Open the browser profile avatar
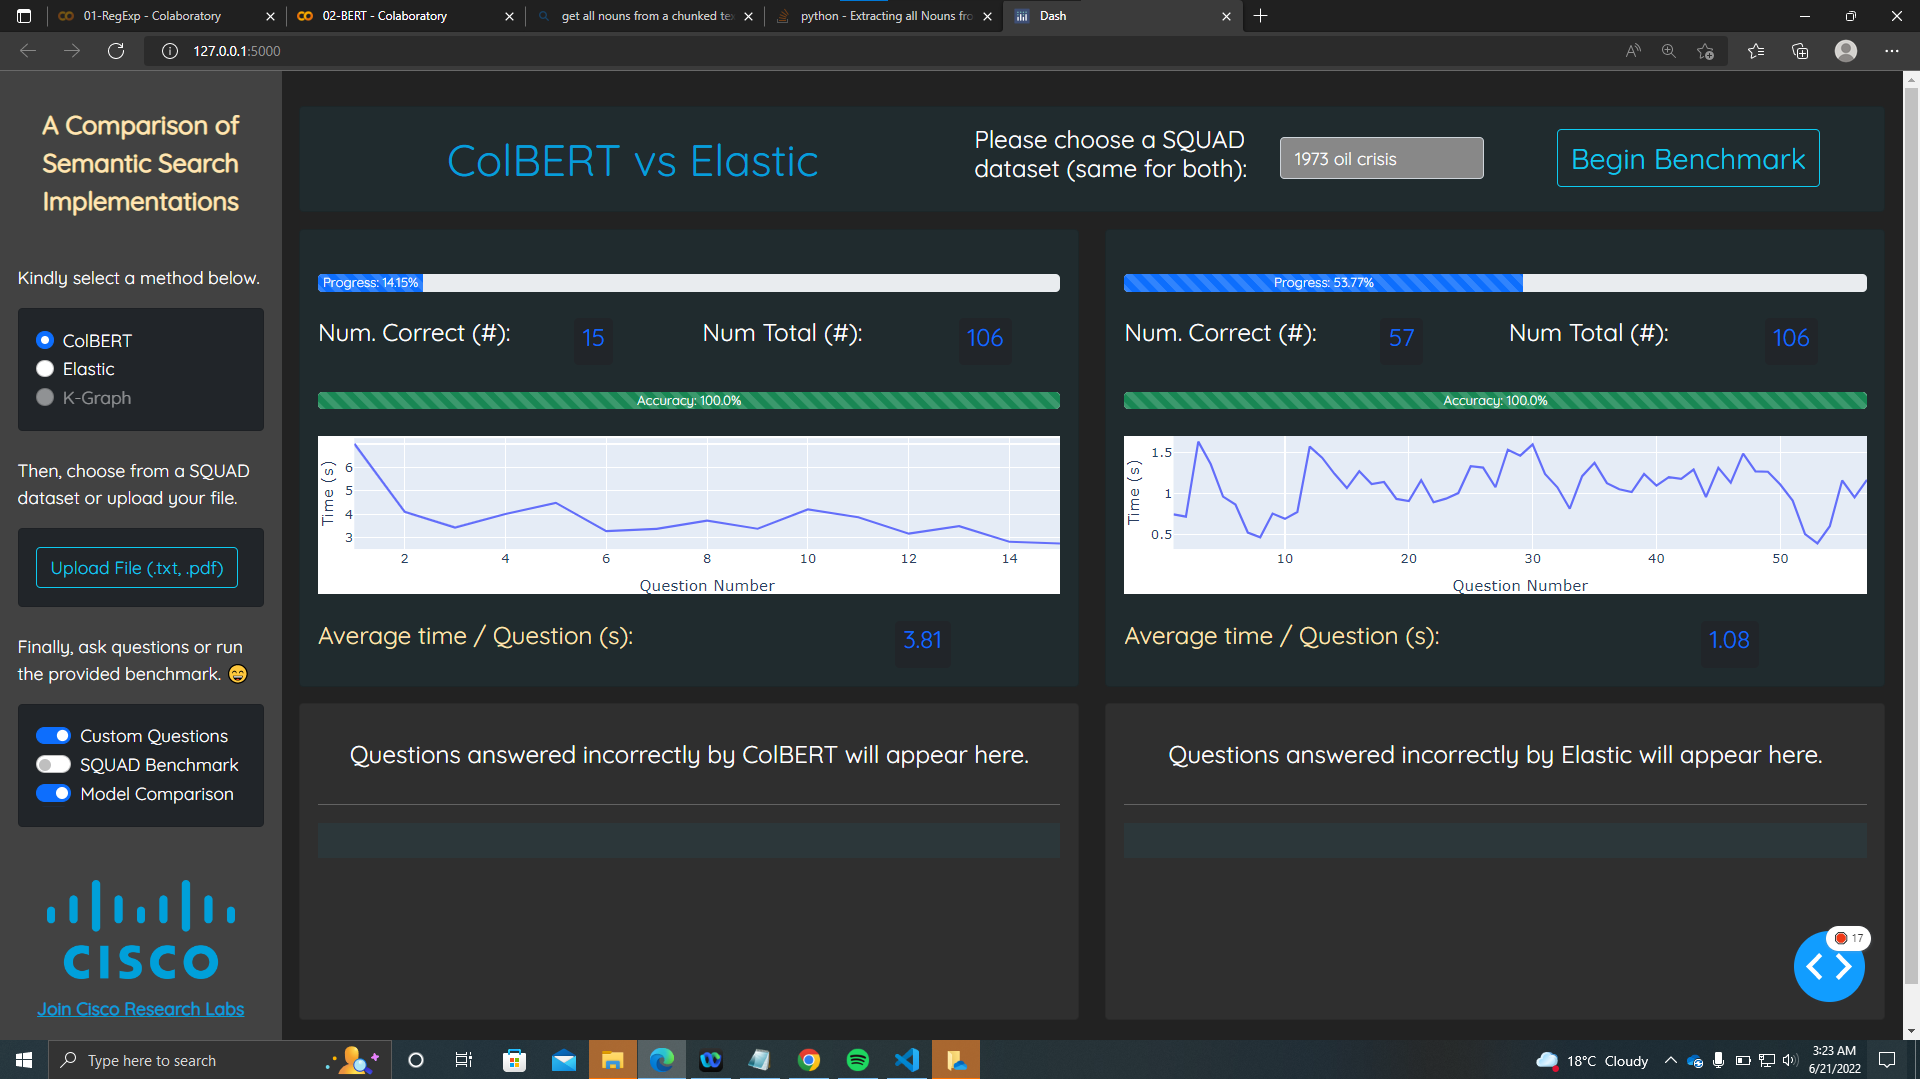The height and width of the screenshot is (1079, 1920). pos(1846,51)
